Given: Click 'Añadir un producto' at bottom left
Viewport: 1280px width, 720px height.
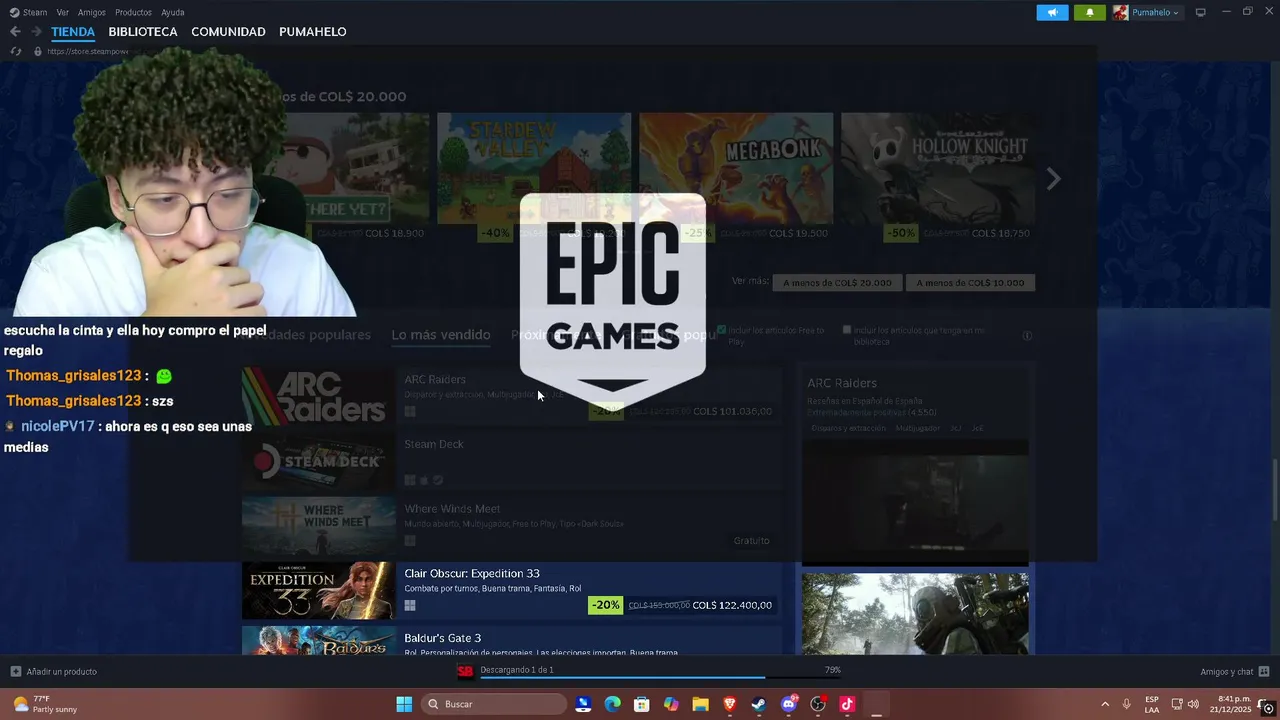Looking at the screenshot, I should [53, 671].
